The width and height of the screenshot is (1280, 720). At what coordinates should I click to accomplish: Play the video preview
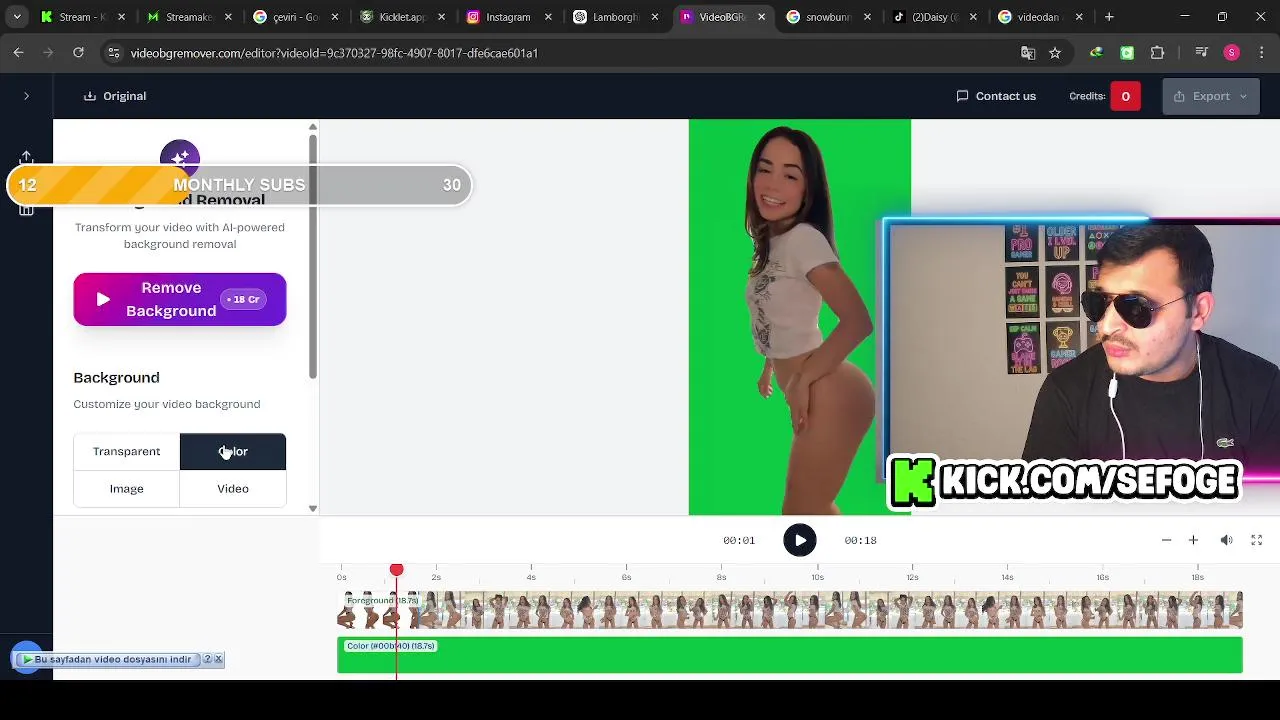click(799, 540)
